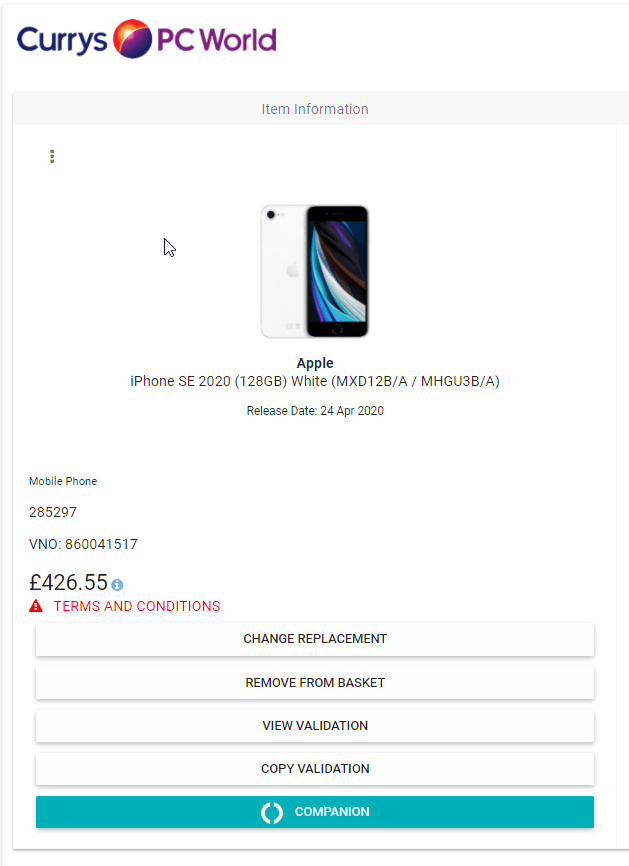Image resolution: width=629 pixels, height=866 pixels.
Task: Launch the COMPANION button label
Action: click(332, 812)
